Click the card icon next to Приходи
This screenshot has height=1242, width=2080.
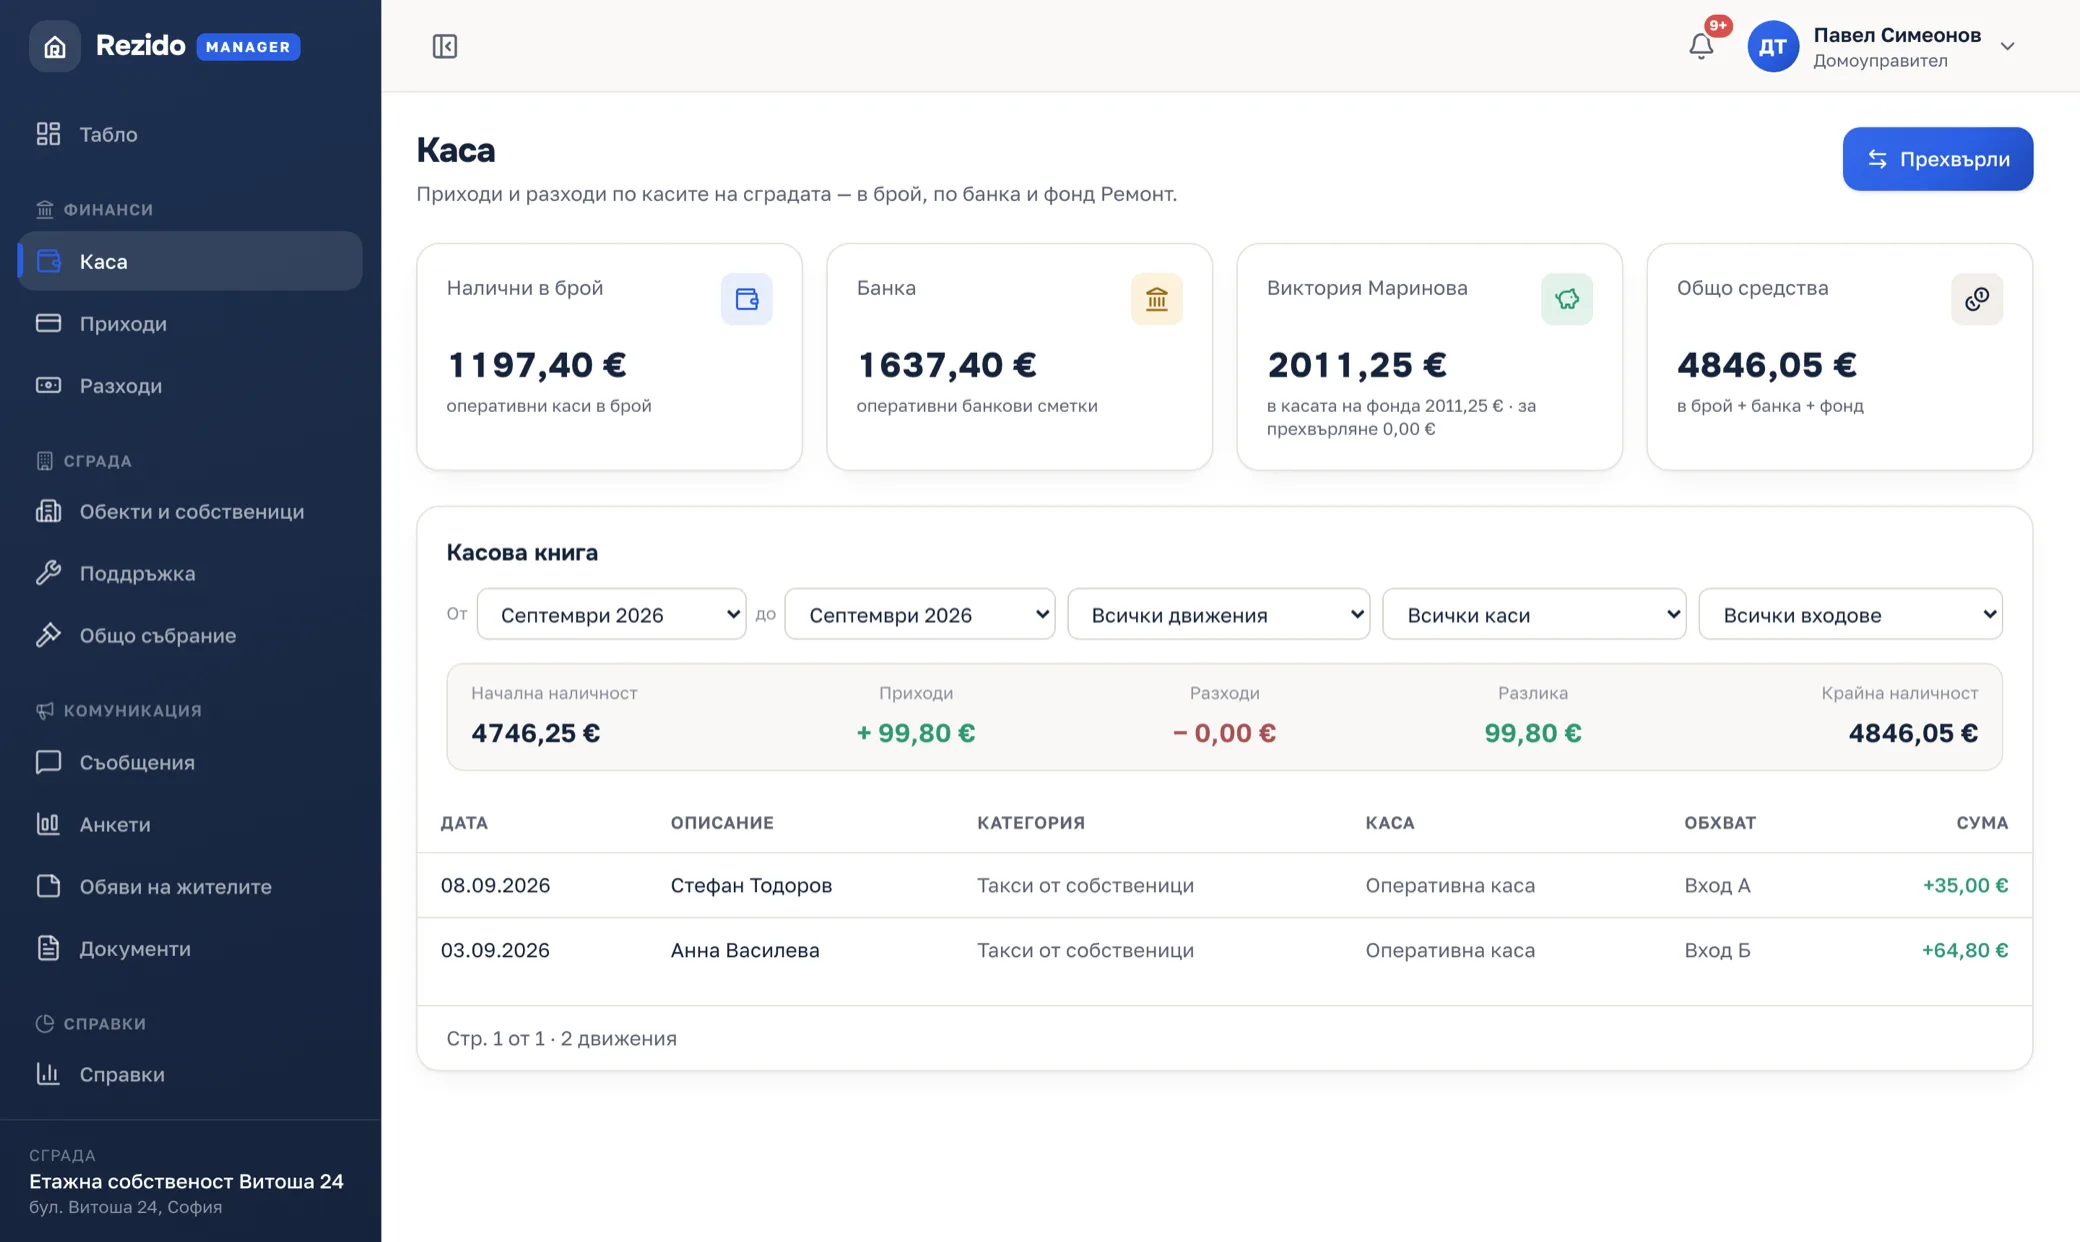[48, 323]
